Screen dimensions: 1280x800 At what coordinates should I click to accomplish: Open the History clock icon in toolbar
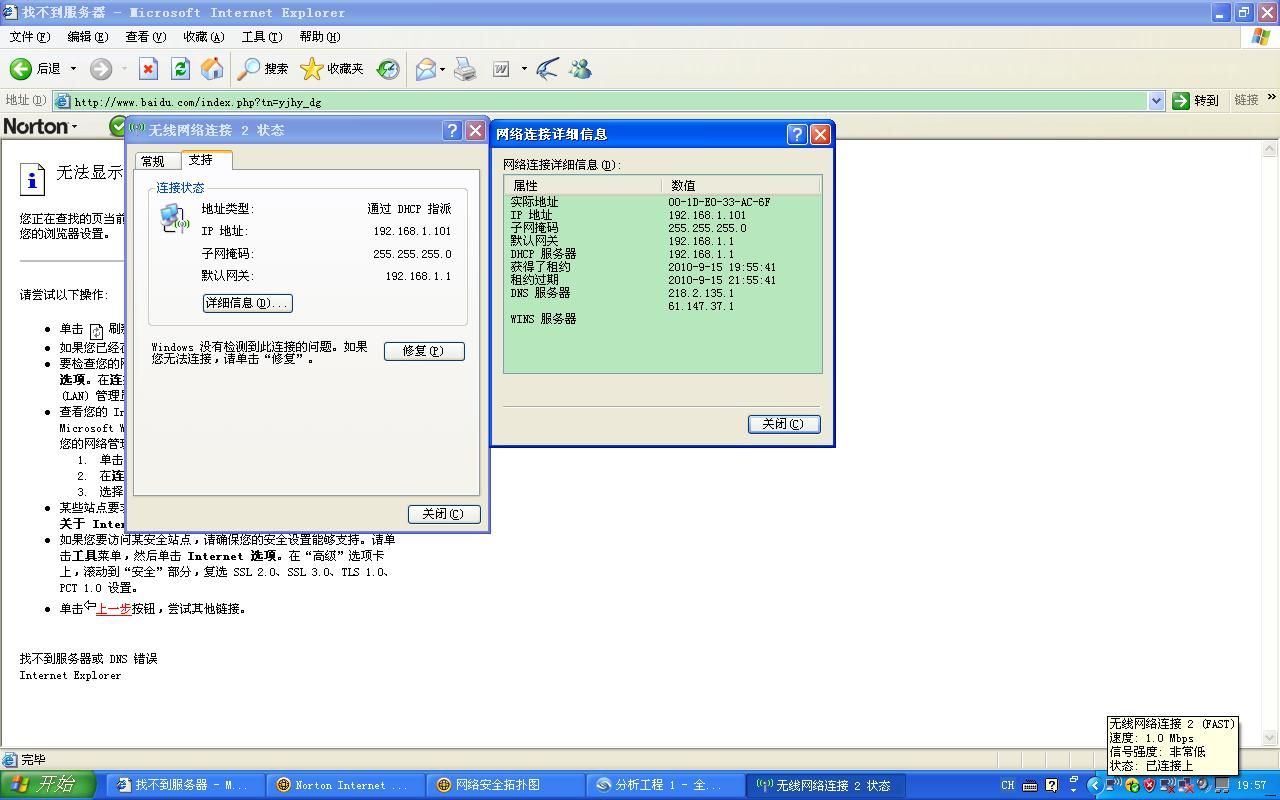(388, 69)
